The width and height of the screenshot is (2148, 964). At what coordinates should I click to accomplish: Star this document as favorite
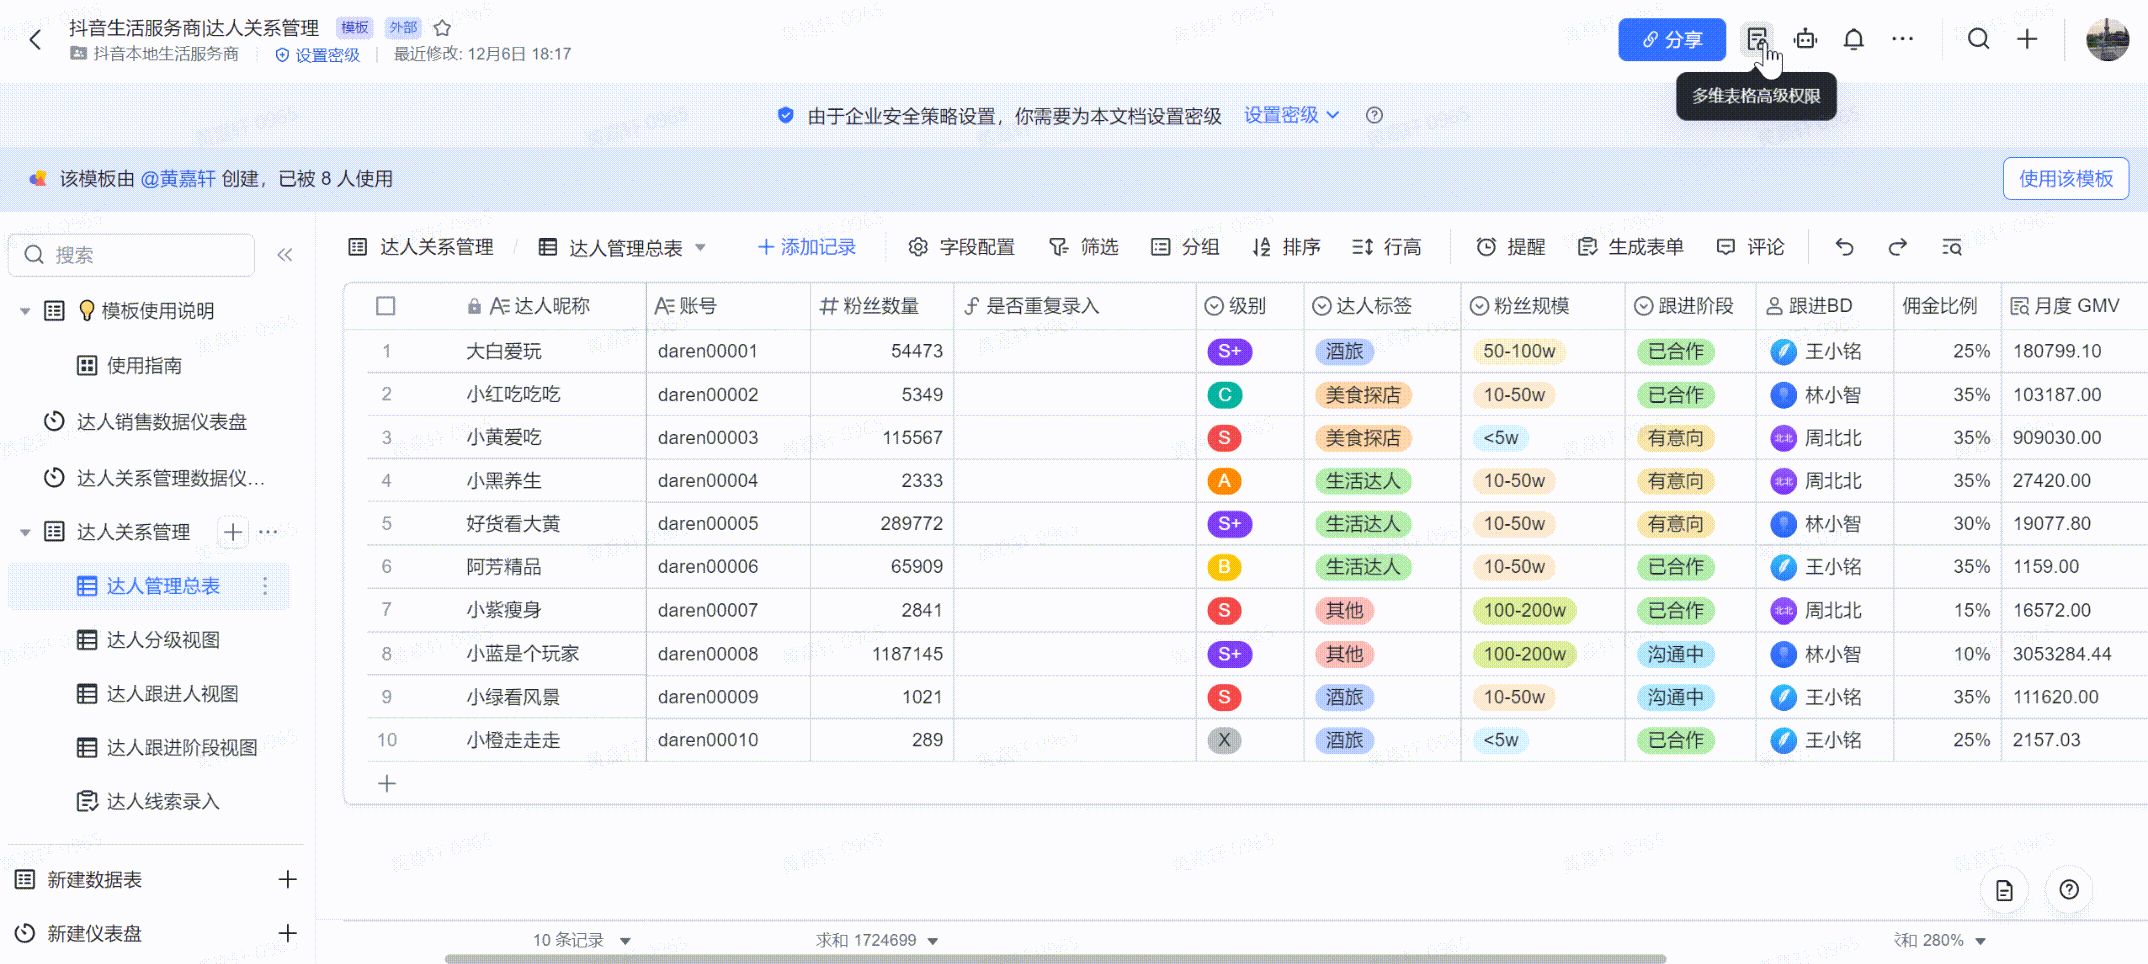tap(442, 28)
